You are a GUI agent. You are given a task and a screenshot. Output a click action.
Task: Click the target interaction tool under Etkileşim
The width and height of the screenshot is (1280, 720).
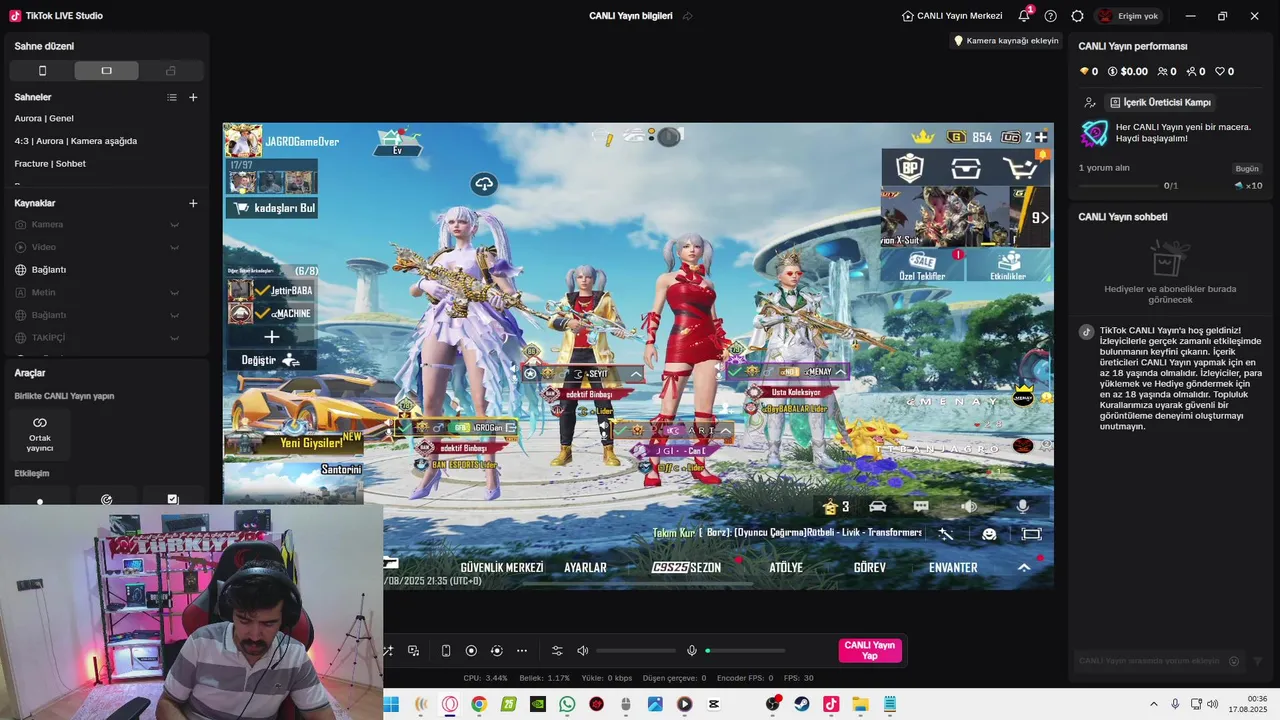[106, 499]
